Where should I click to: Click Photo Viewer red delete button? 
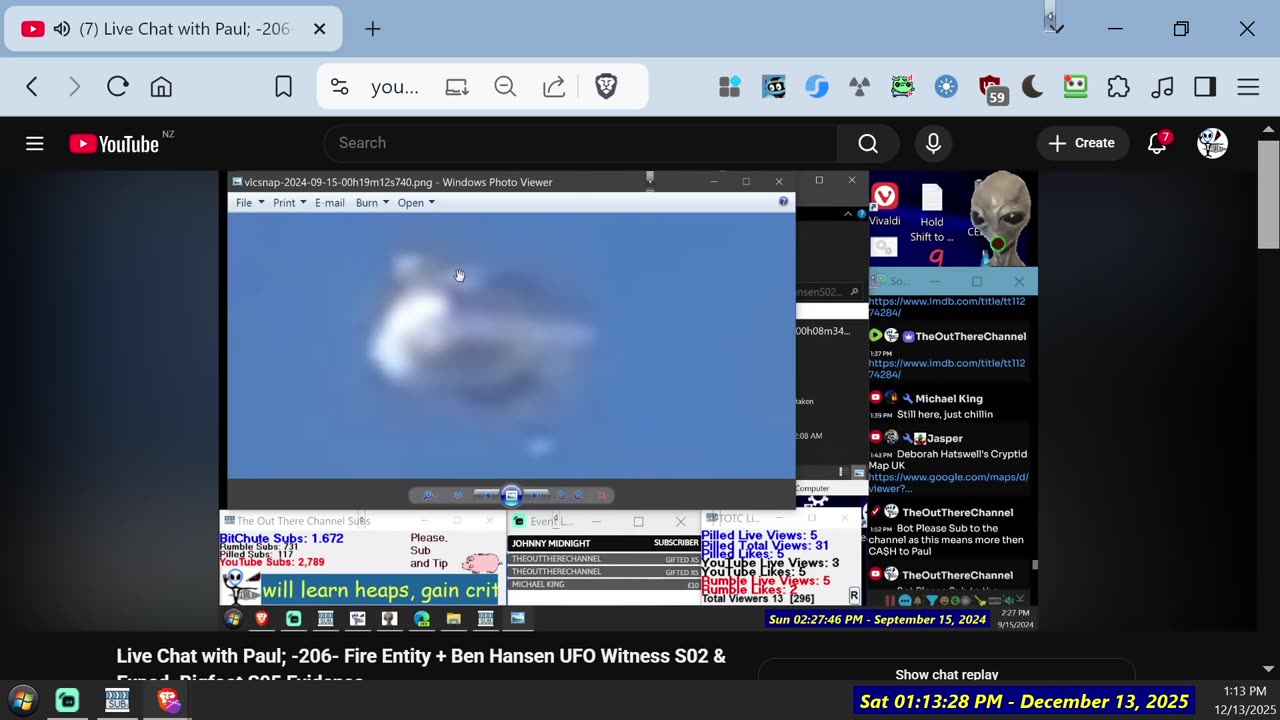(x=602, y=495)
